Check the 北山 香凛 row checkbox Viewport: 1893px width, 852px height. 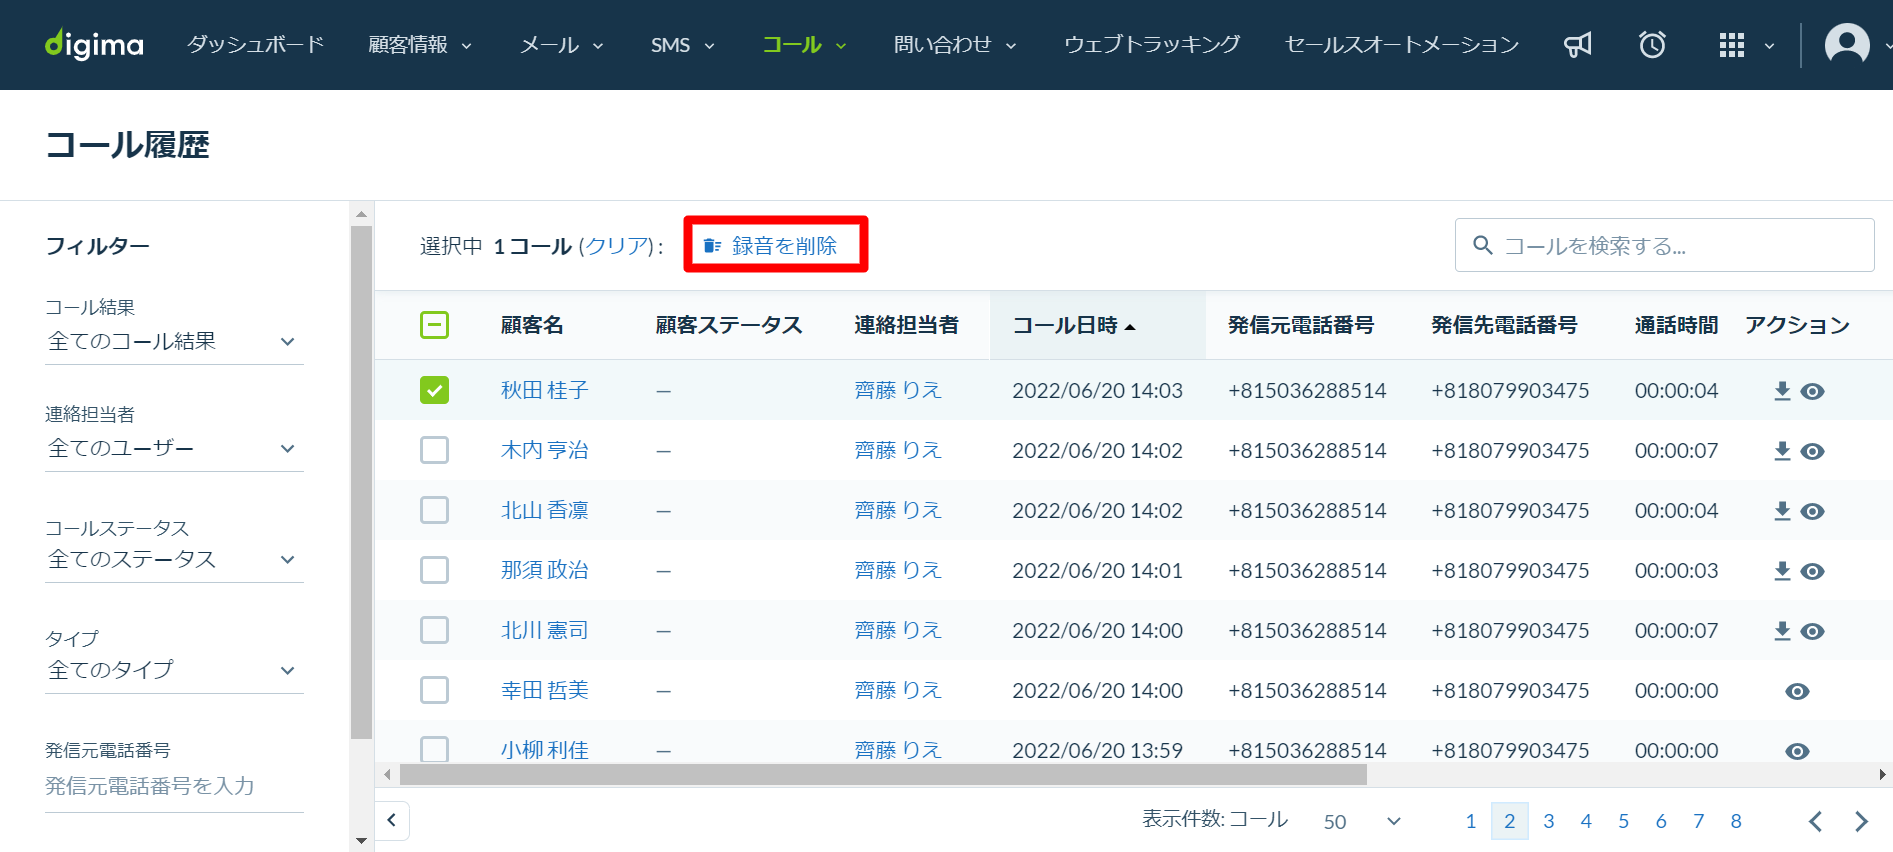pyautogui.click(x=434, y=510)
